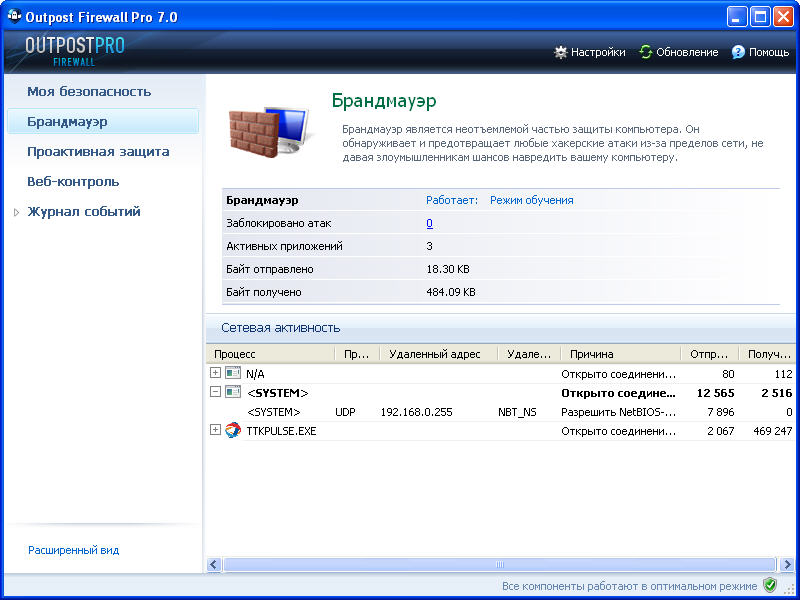
Task: Click the Обновление green update arrows icon
Action: click(x=646, y=52)
